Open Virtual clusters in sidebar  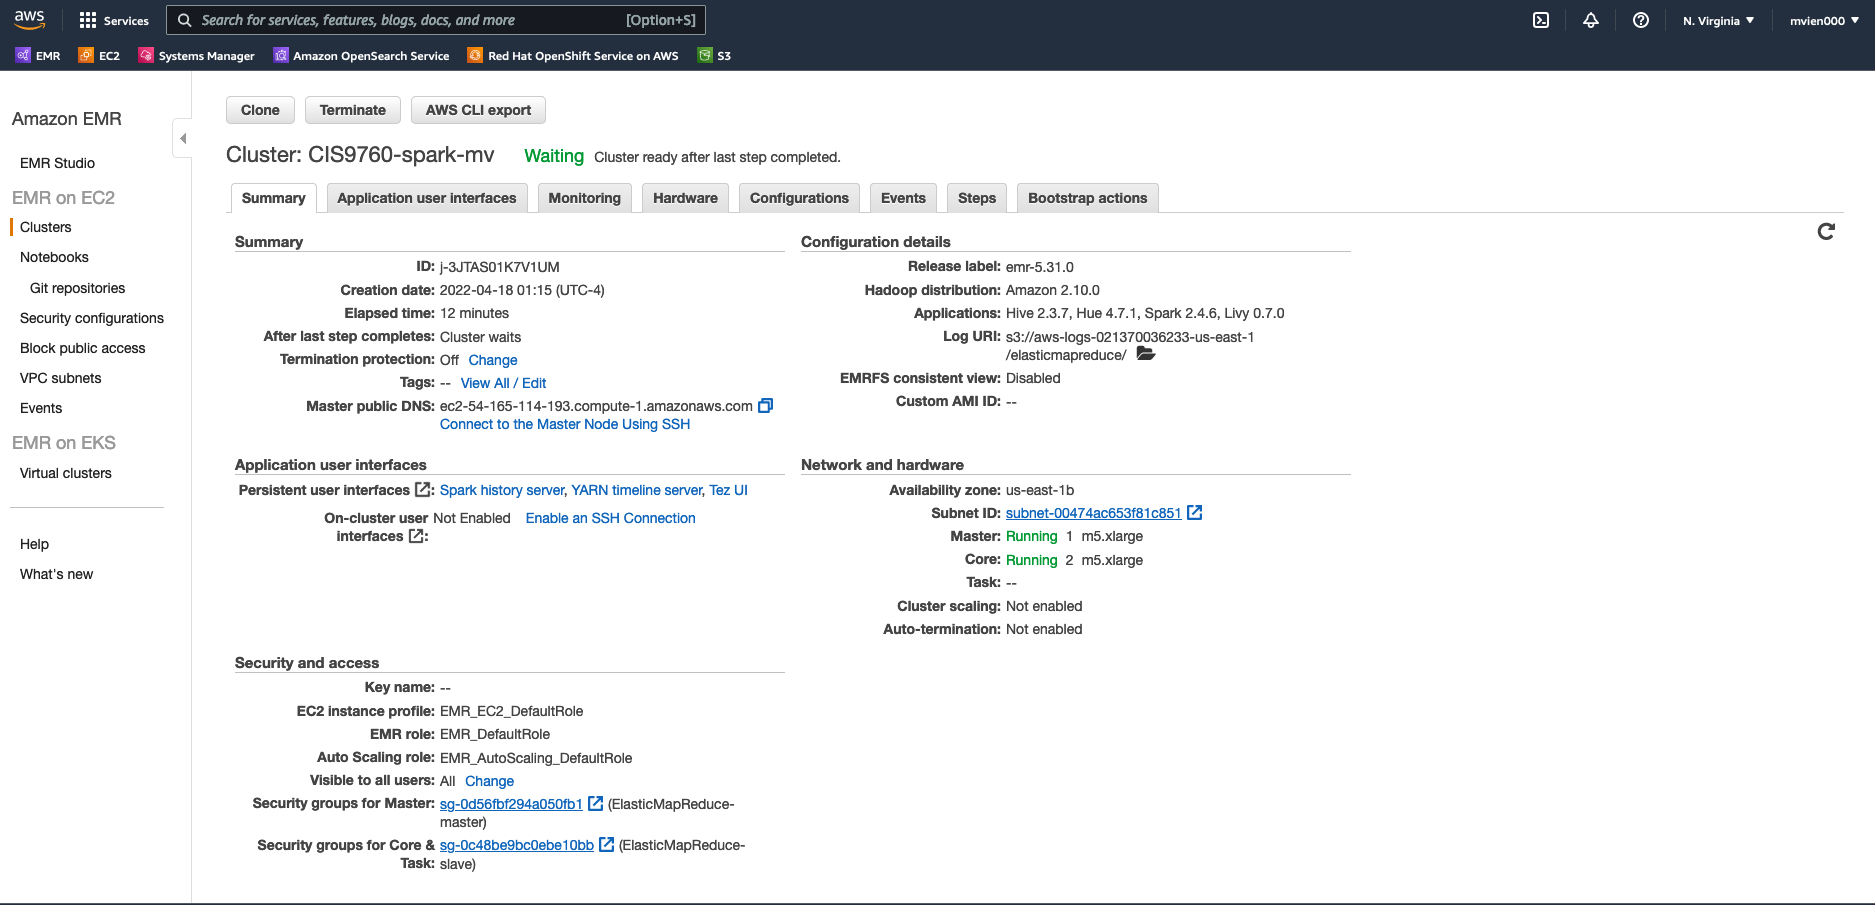tap(66, 473)
